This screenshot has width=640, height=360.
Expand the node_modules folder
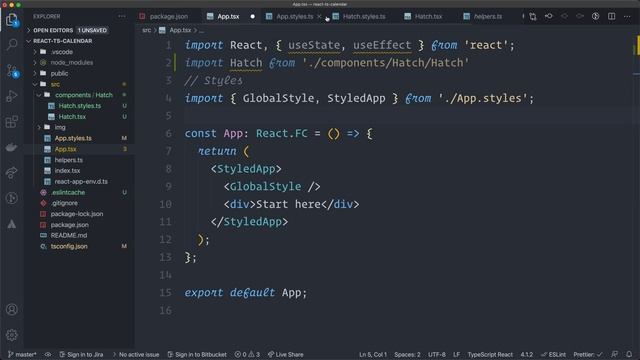(71, 62)
